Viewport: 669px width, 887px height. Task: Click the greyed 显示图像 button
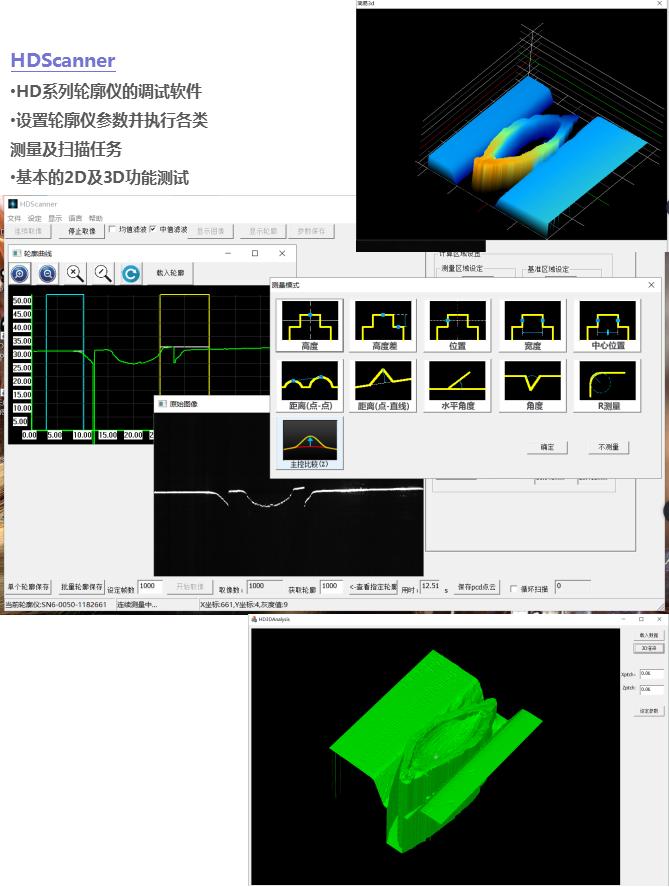tap(210, 231)
